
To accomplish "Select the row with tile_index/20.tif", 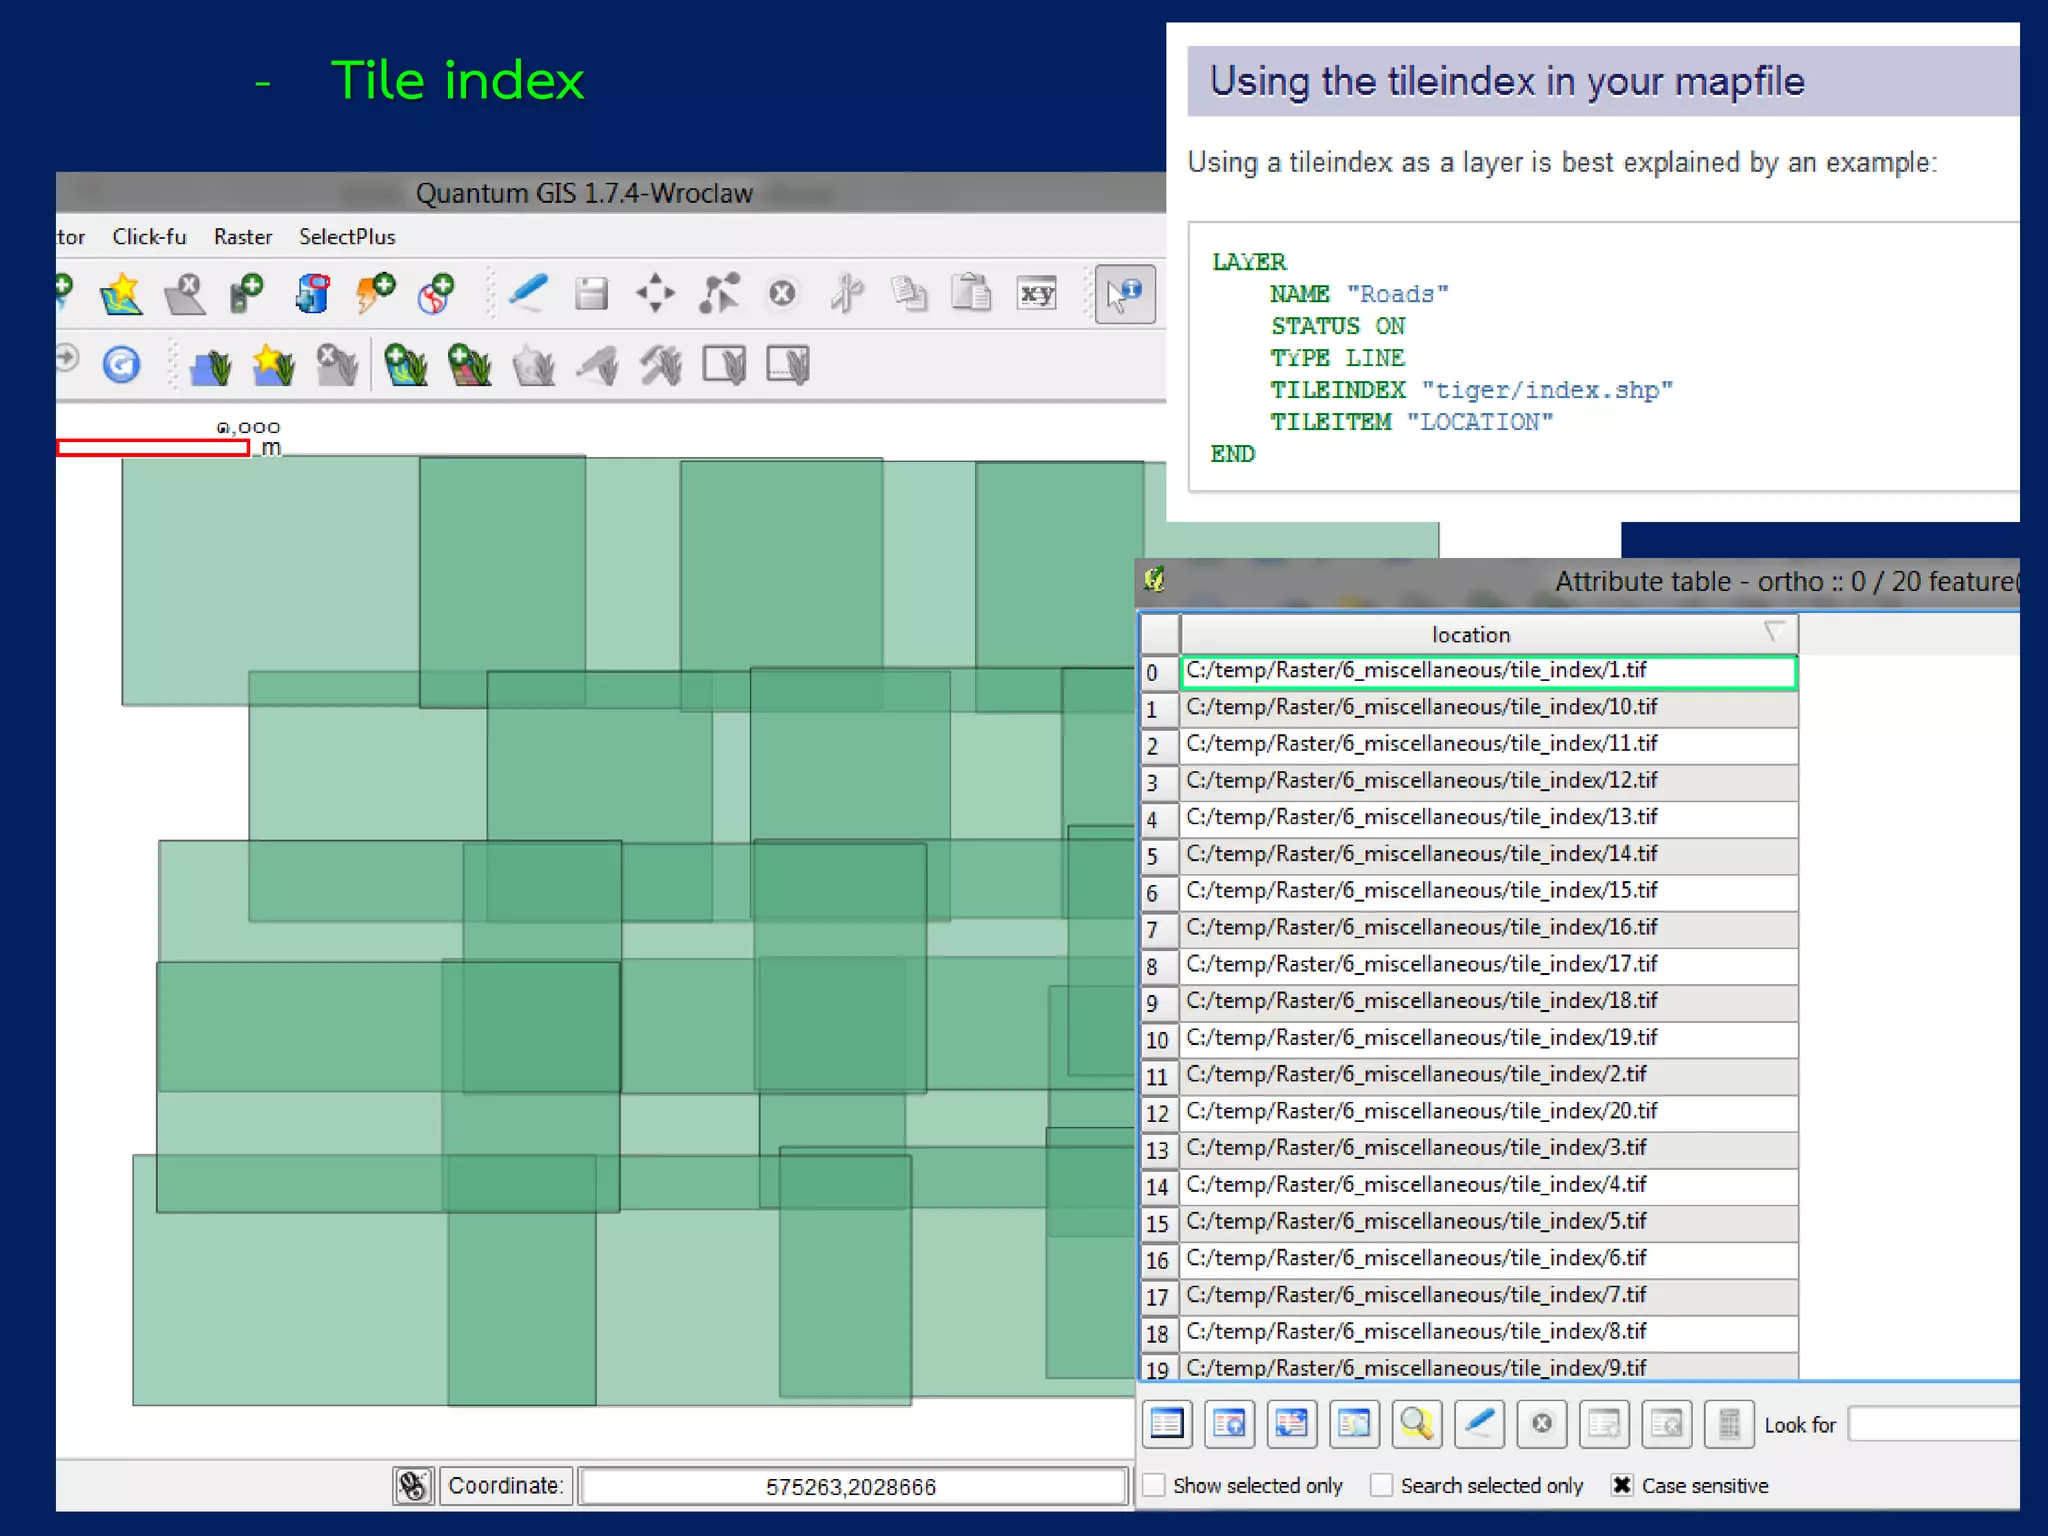I will [1489, 1112].
